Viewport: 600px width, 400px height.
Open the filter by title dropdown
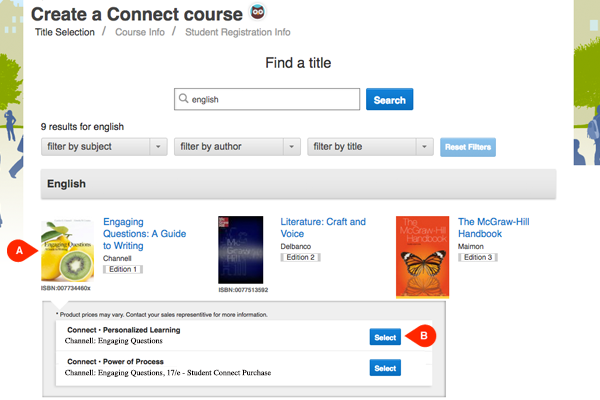(x=370, y=147)
